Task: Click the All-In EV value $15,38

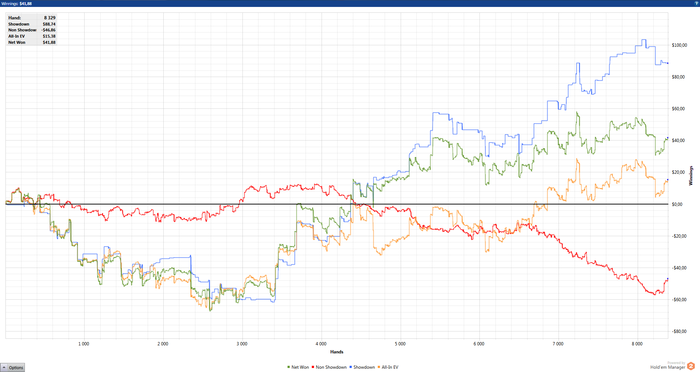Action: coord(49,36)
